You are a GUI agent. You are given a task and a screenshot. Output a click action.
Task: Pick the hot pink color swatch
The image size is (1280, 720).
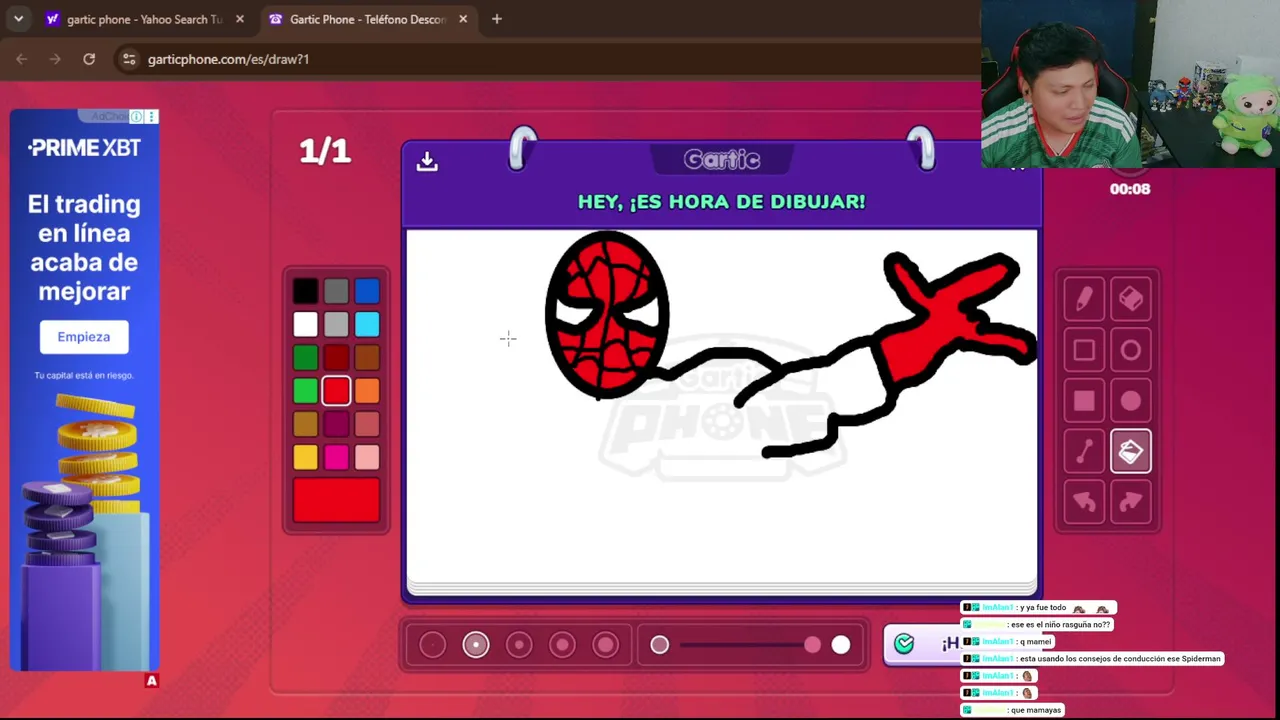pyautogui.click(x=336, y=457)
